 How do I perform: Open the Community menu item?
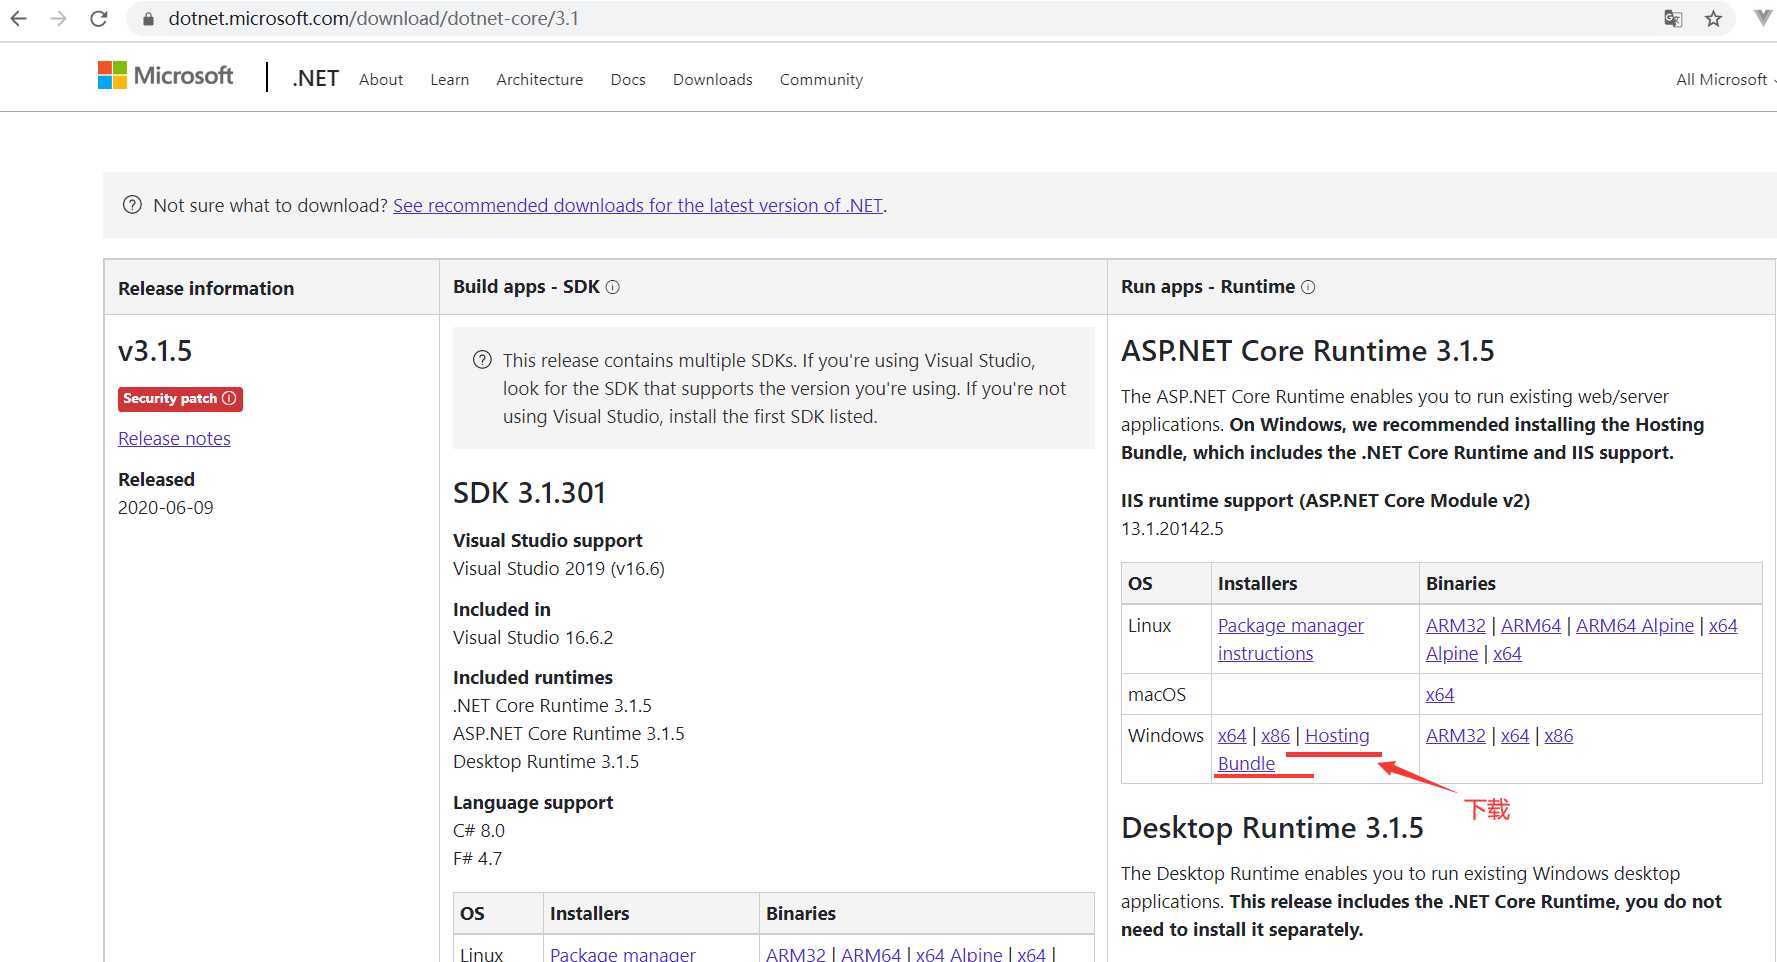pyautogui.click(x=821, y=79)
